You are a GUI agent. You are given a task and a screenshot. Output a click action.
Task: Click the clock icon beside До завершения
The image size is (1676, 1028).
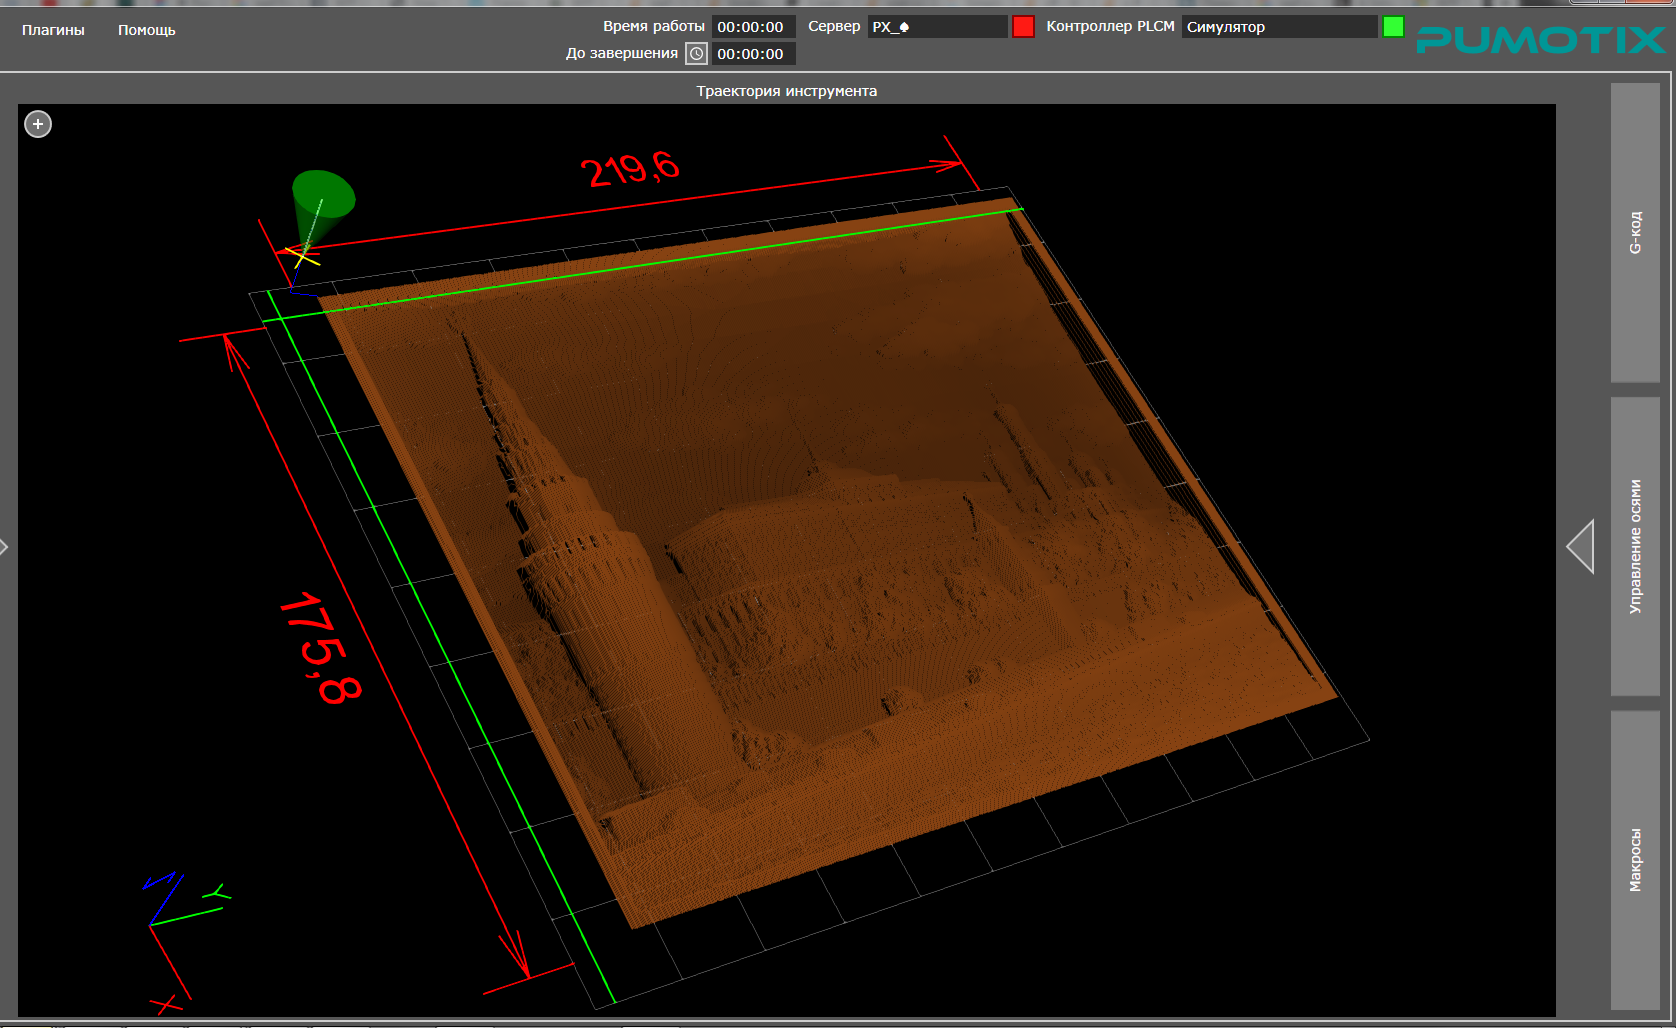tap(697, 54)
